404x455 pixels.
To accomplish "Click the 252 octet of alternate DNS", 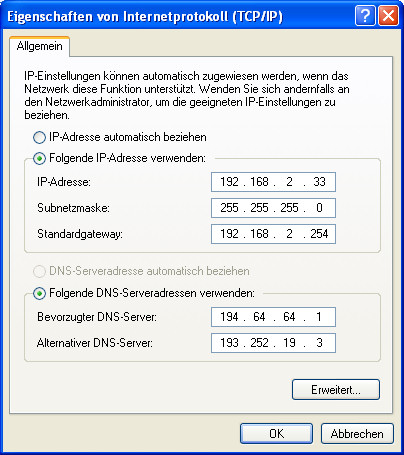I will coord(259,343).
